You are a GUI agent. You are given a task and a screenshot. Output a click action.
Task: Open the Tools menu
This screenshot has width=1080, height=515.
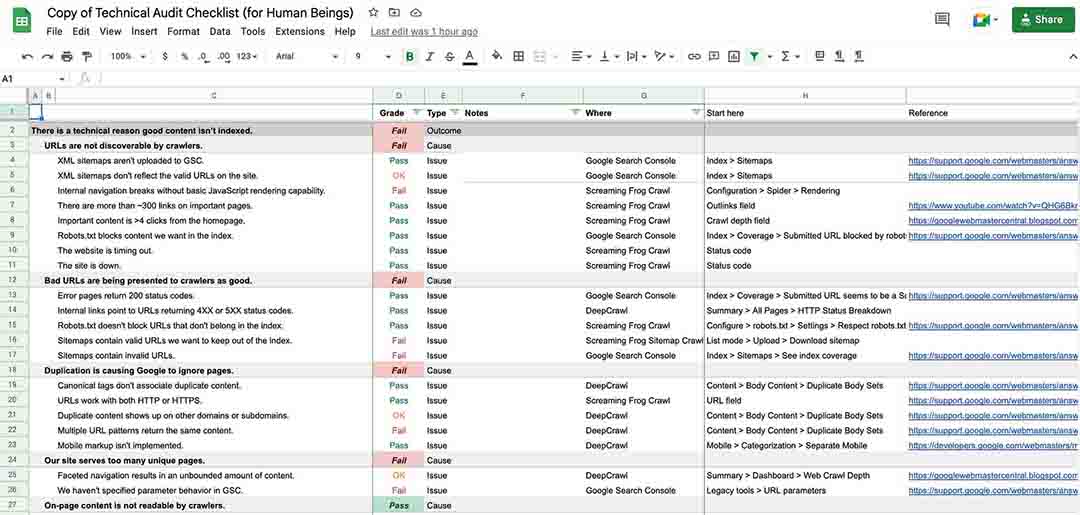point(253,32)
